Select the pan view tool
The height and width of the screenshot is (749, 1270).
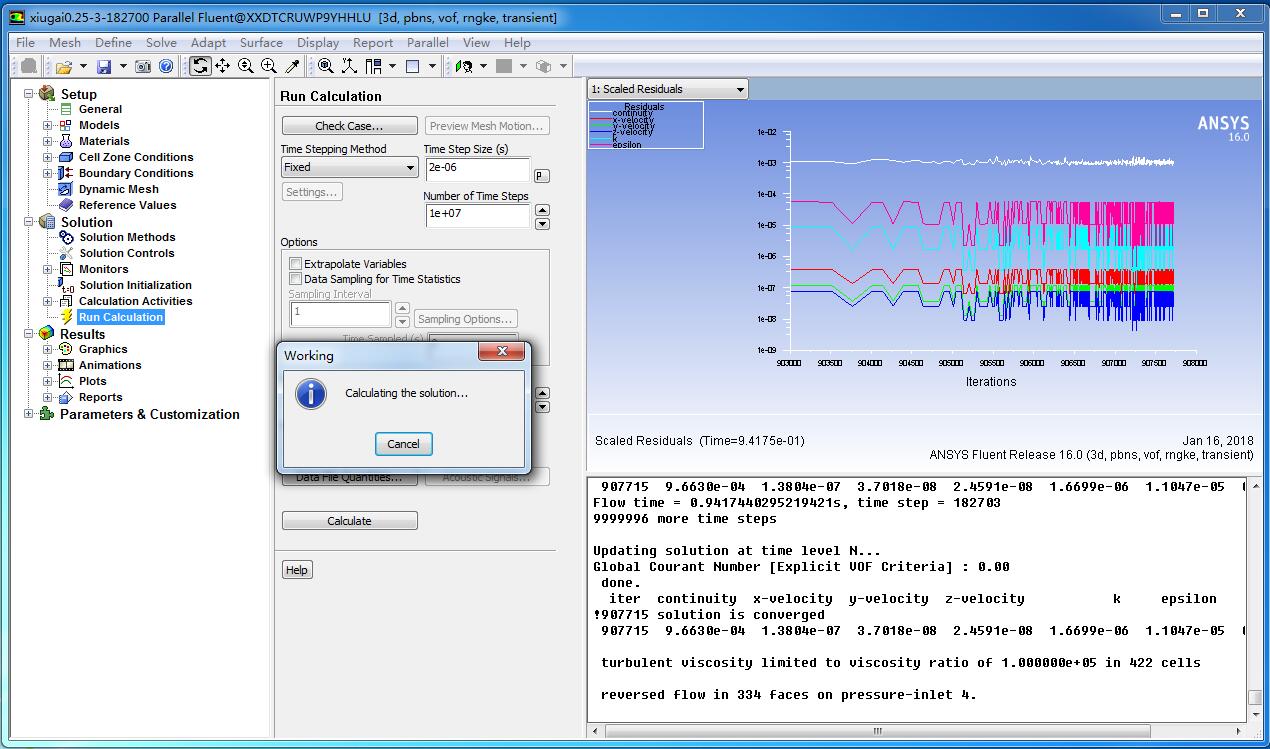(222, 66)
